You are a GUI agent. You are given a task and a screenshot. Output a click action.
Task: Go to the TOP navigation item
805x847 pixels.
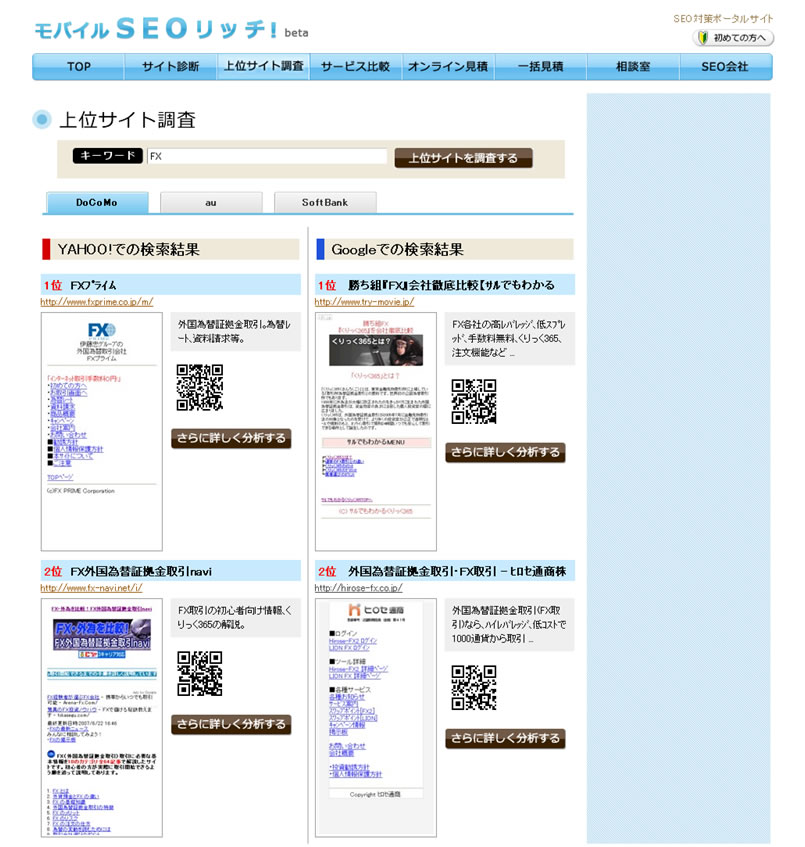(x=79, y=67)
